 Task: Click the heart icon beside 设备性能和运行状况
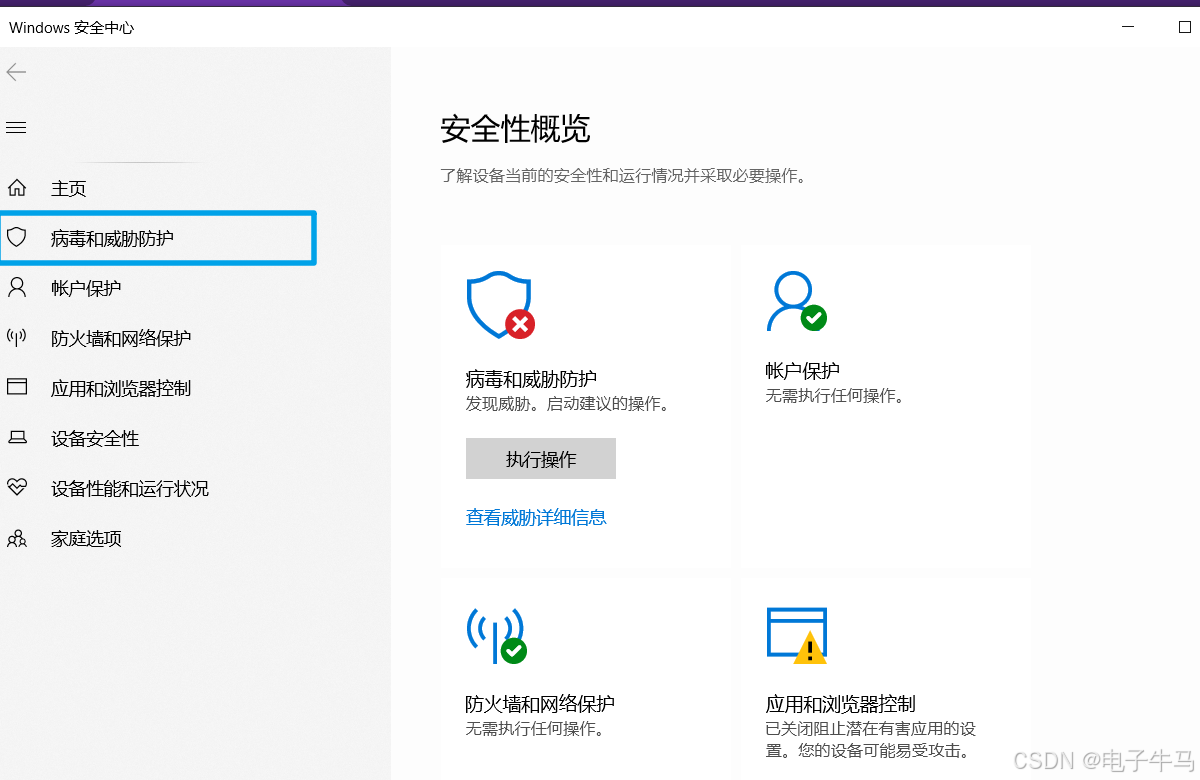tap(17, 488)
